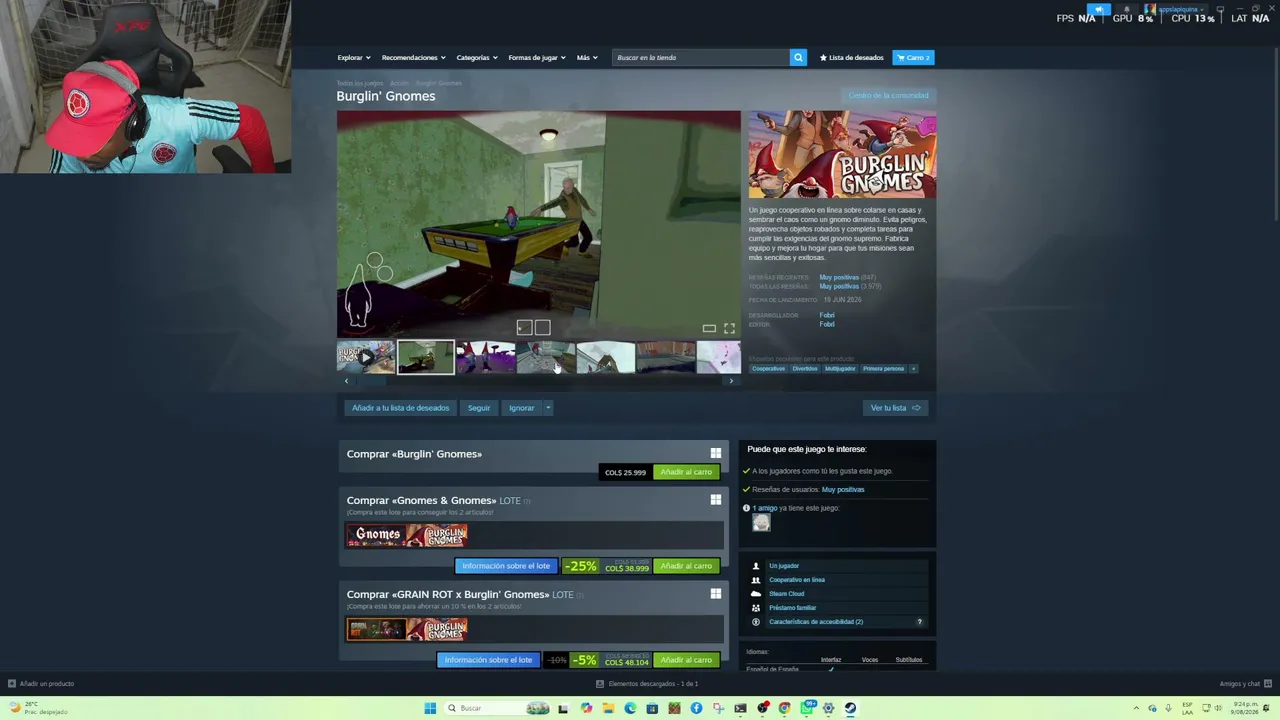Viewport: 1280px width, 720px height.
Task: Open Lista de deseados wishlist
Action: (x=851, y=57)
